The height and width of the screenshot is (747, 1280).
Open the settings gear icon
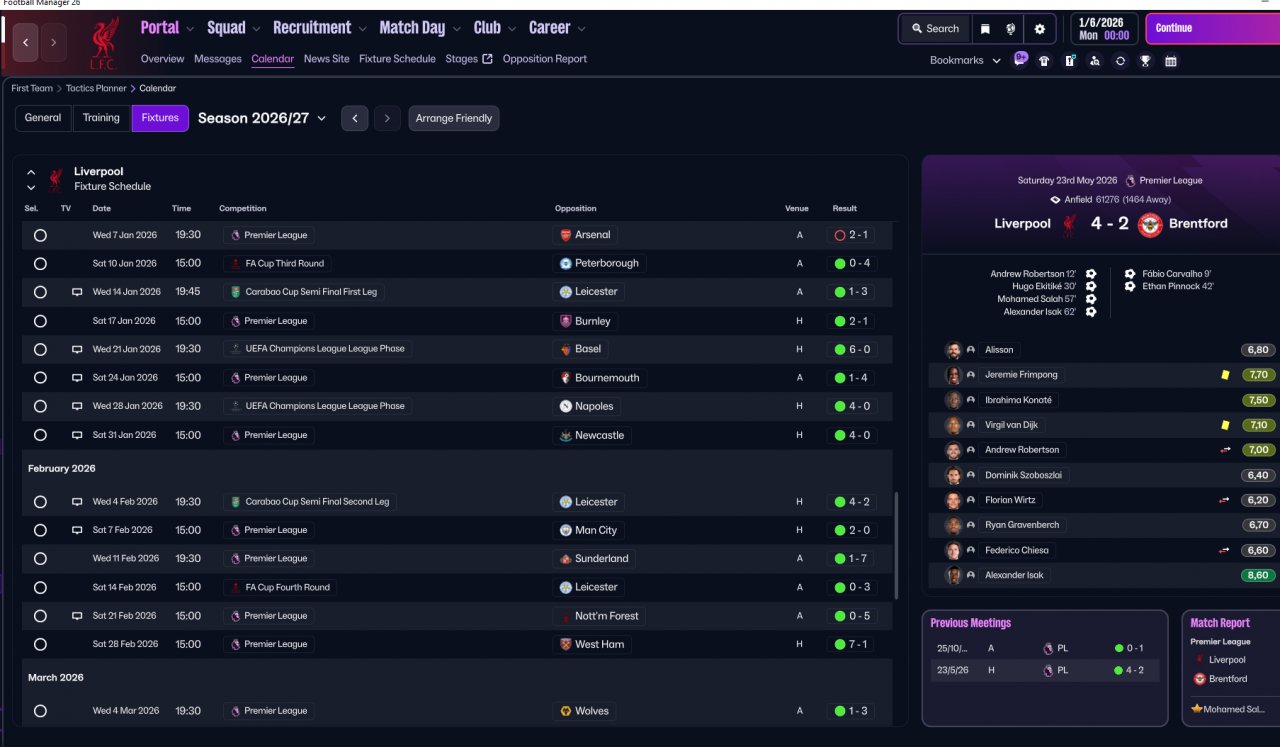pyautogui.click(x=1039, y=29)
